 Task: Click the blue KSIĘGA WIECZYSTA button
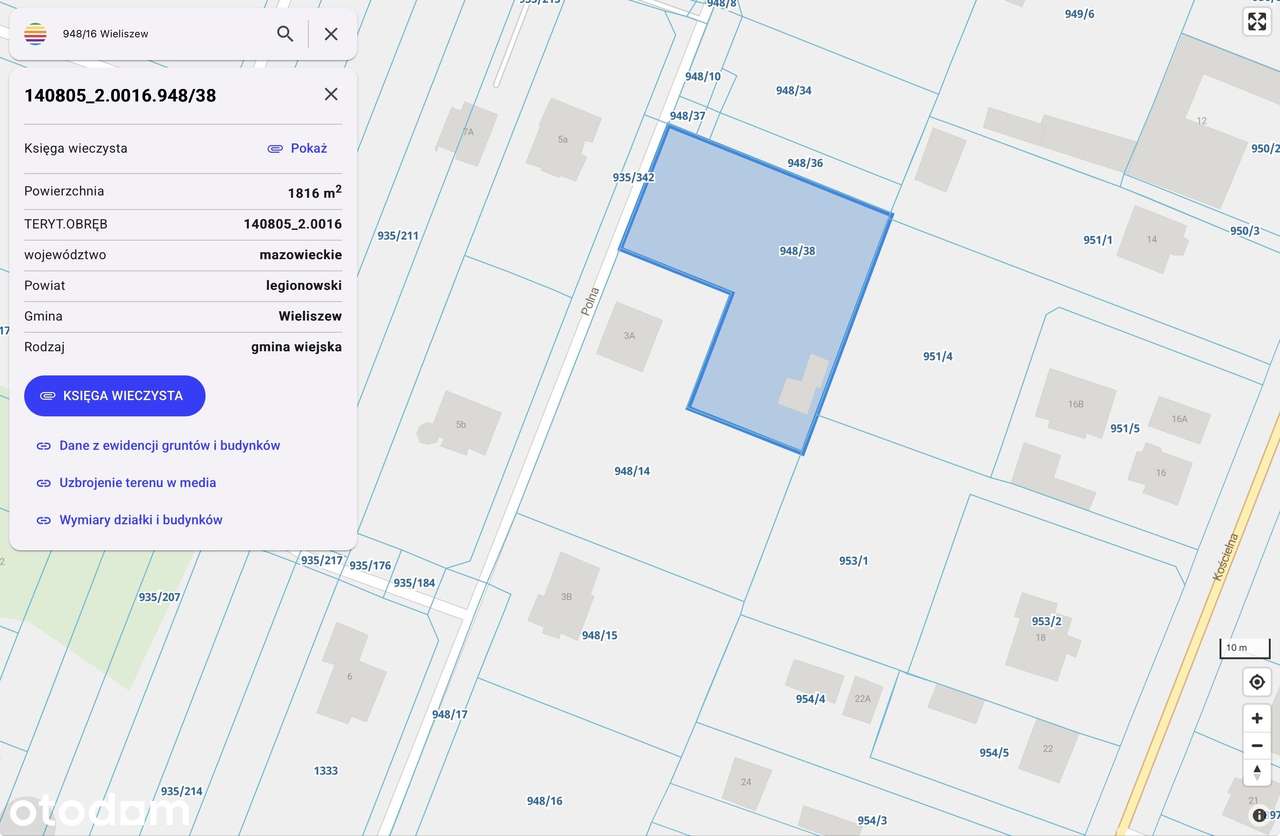pyautogui.click(x=114, y=396)
